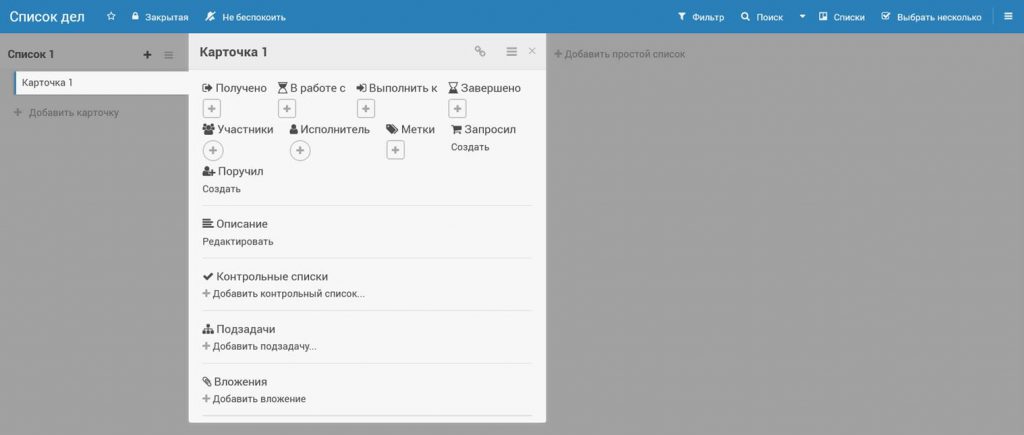Click the Получено label

[x=234, y=88]
